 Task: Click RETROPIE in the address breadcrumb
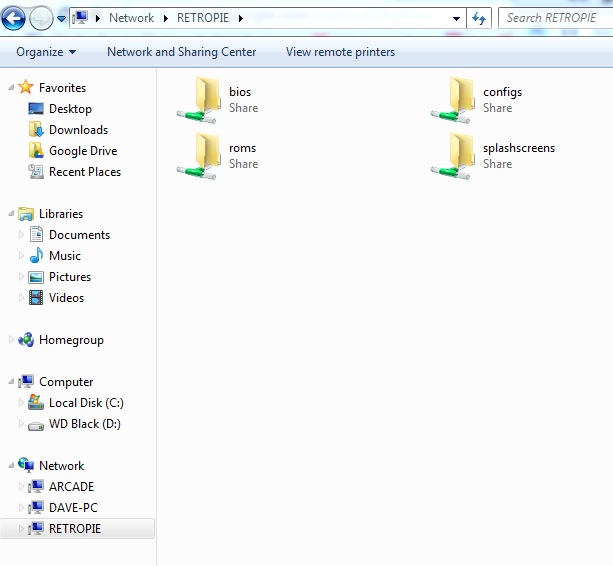[203, 18]
